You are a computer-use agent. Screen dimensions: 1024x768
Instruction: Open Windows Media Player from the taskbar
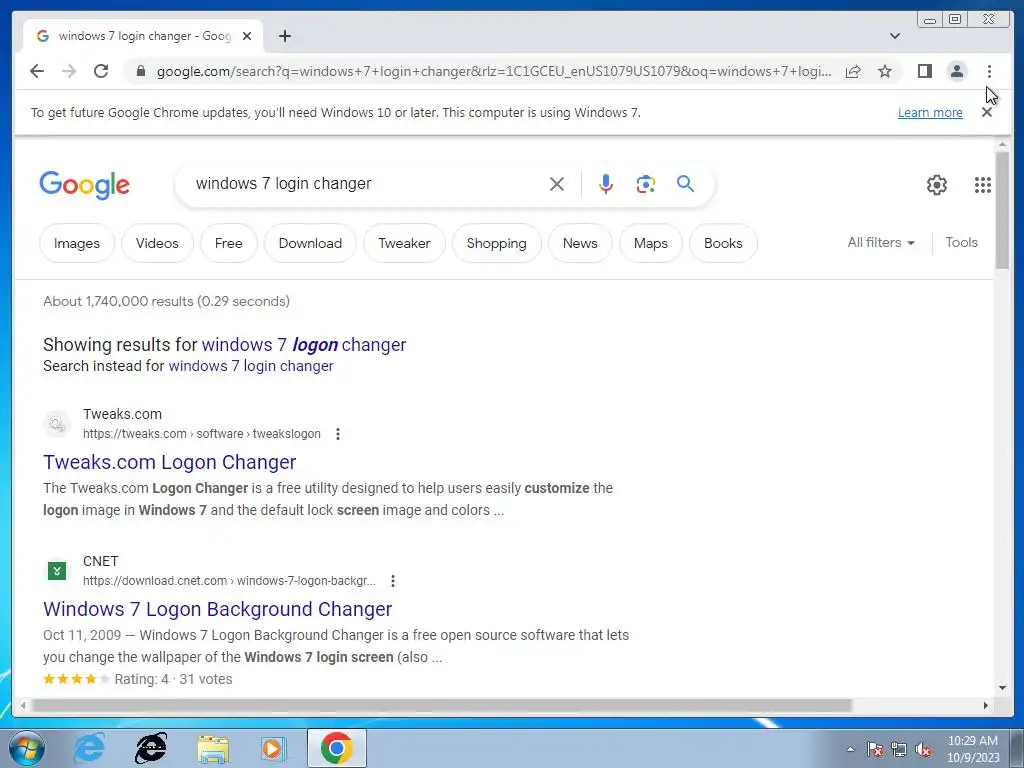click(x=274, y=748)
